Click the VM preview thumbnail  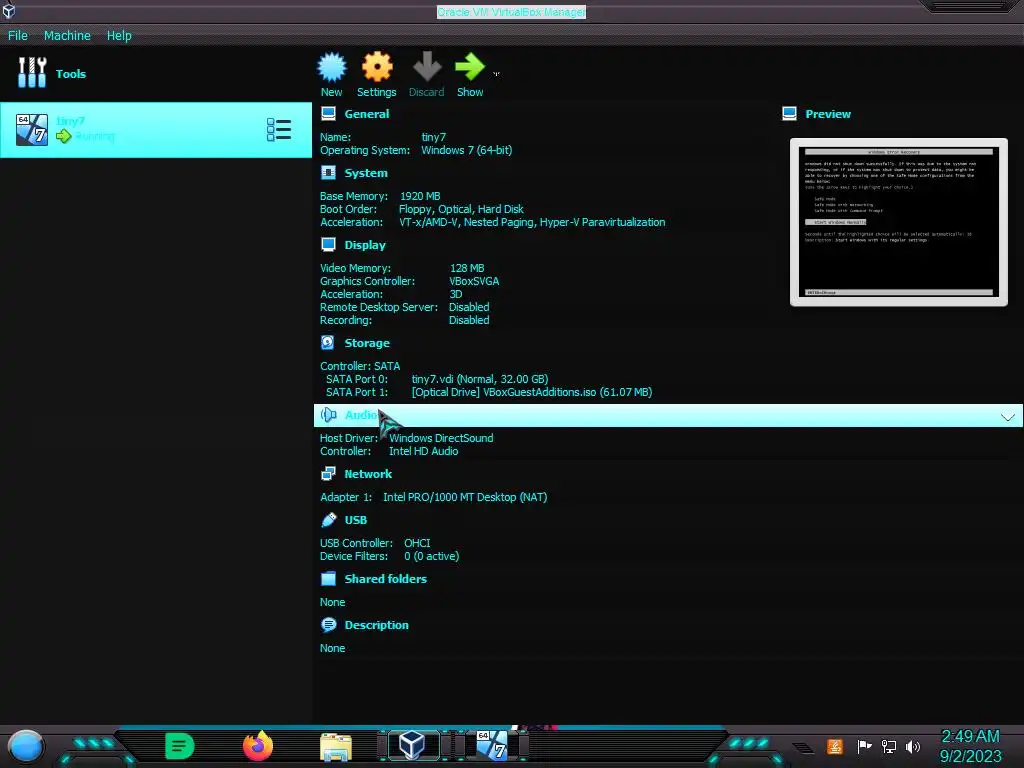(899, 222)
